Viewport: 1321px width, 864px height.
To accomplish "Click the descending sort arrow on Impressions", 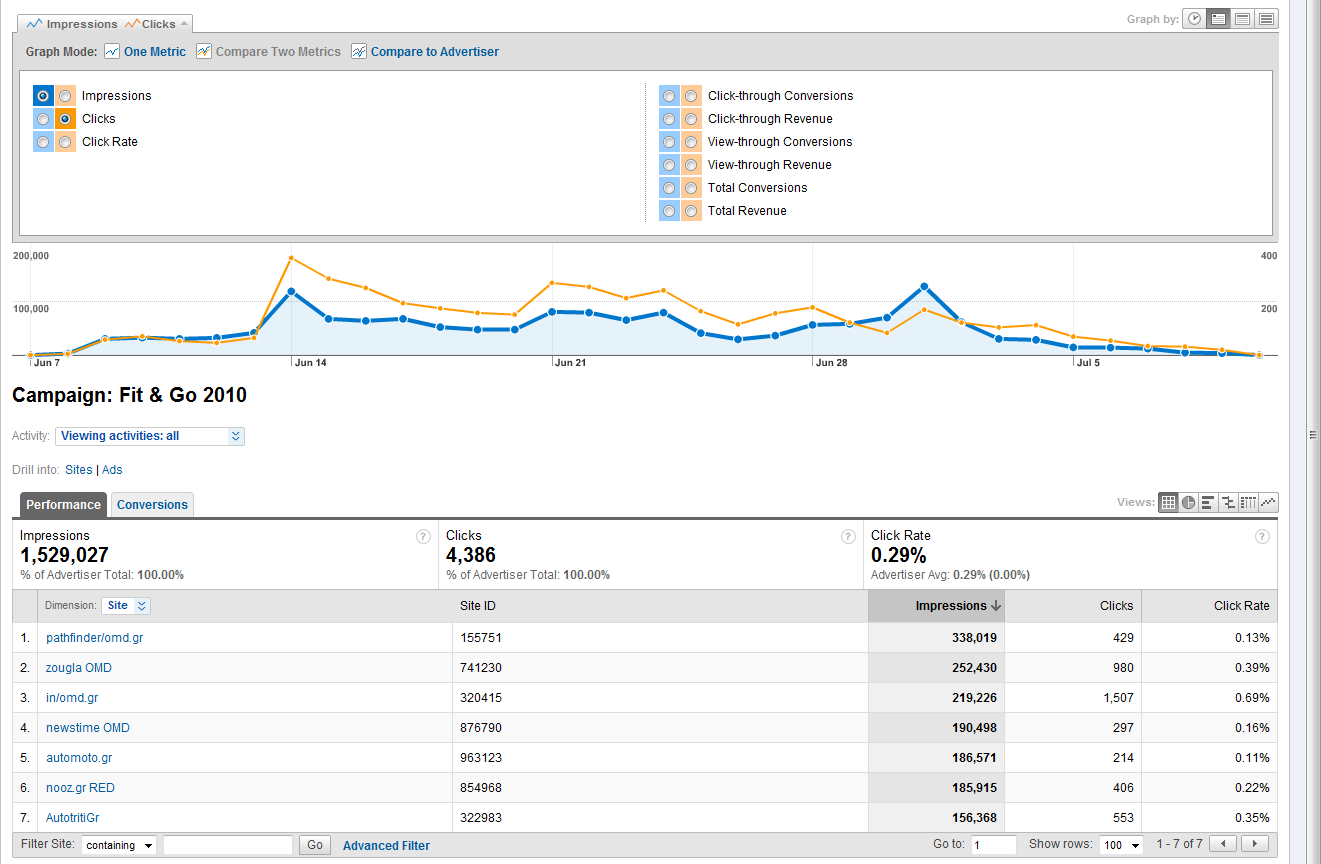I will (996, 606).
